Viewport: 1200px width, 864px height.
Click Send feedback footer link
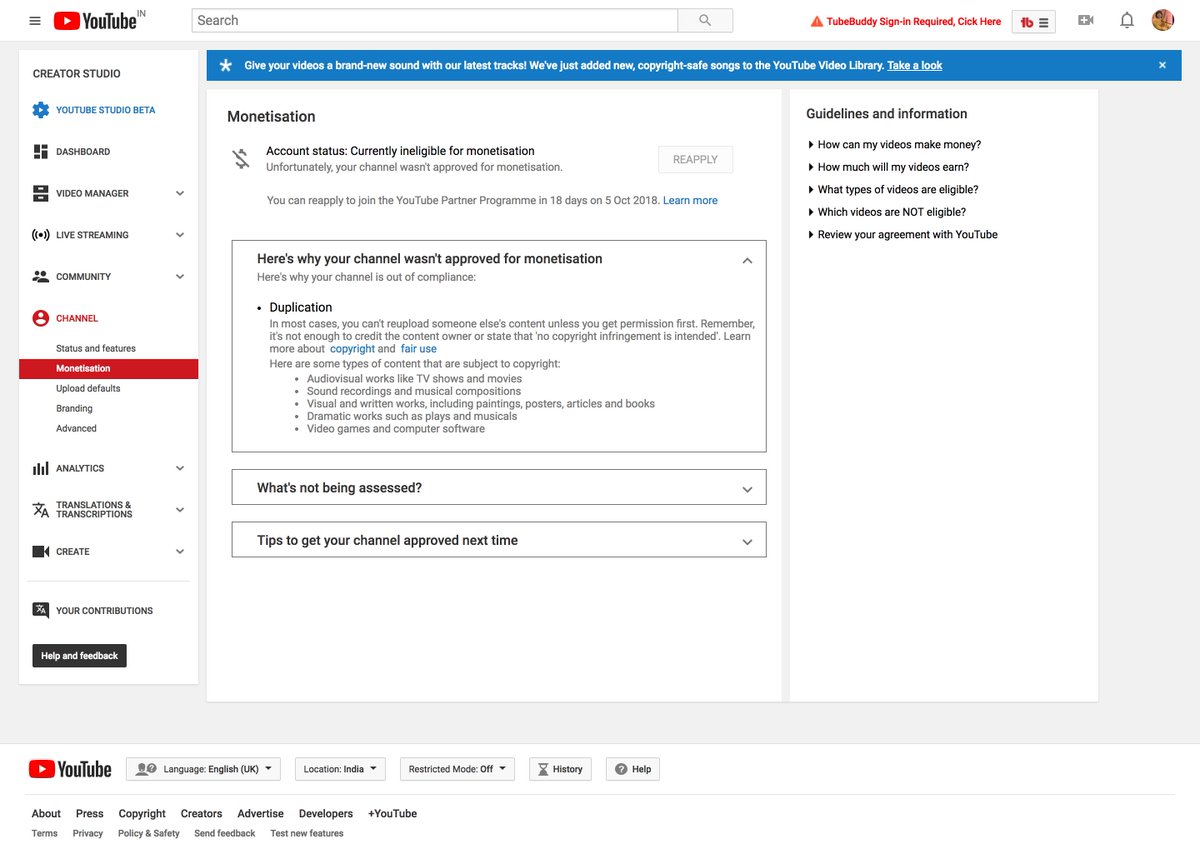coord(225,834)
